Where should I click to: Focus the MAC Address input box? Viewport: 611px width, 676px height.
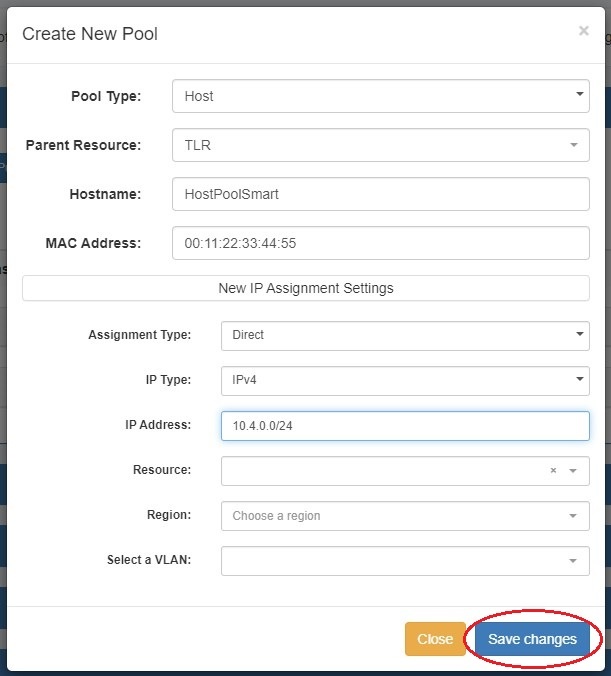(x=380, y=242)
